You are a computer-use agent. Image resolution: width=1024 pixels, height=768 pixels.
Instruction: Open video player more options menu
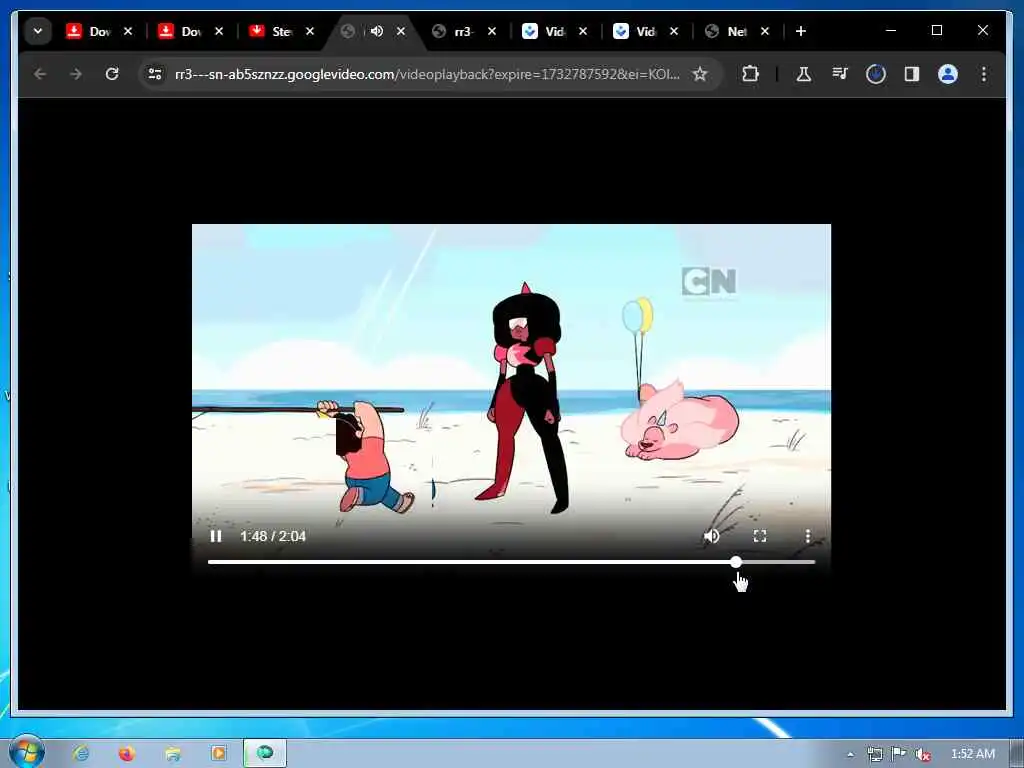808,536
